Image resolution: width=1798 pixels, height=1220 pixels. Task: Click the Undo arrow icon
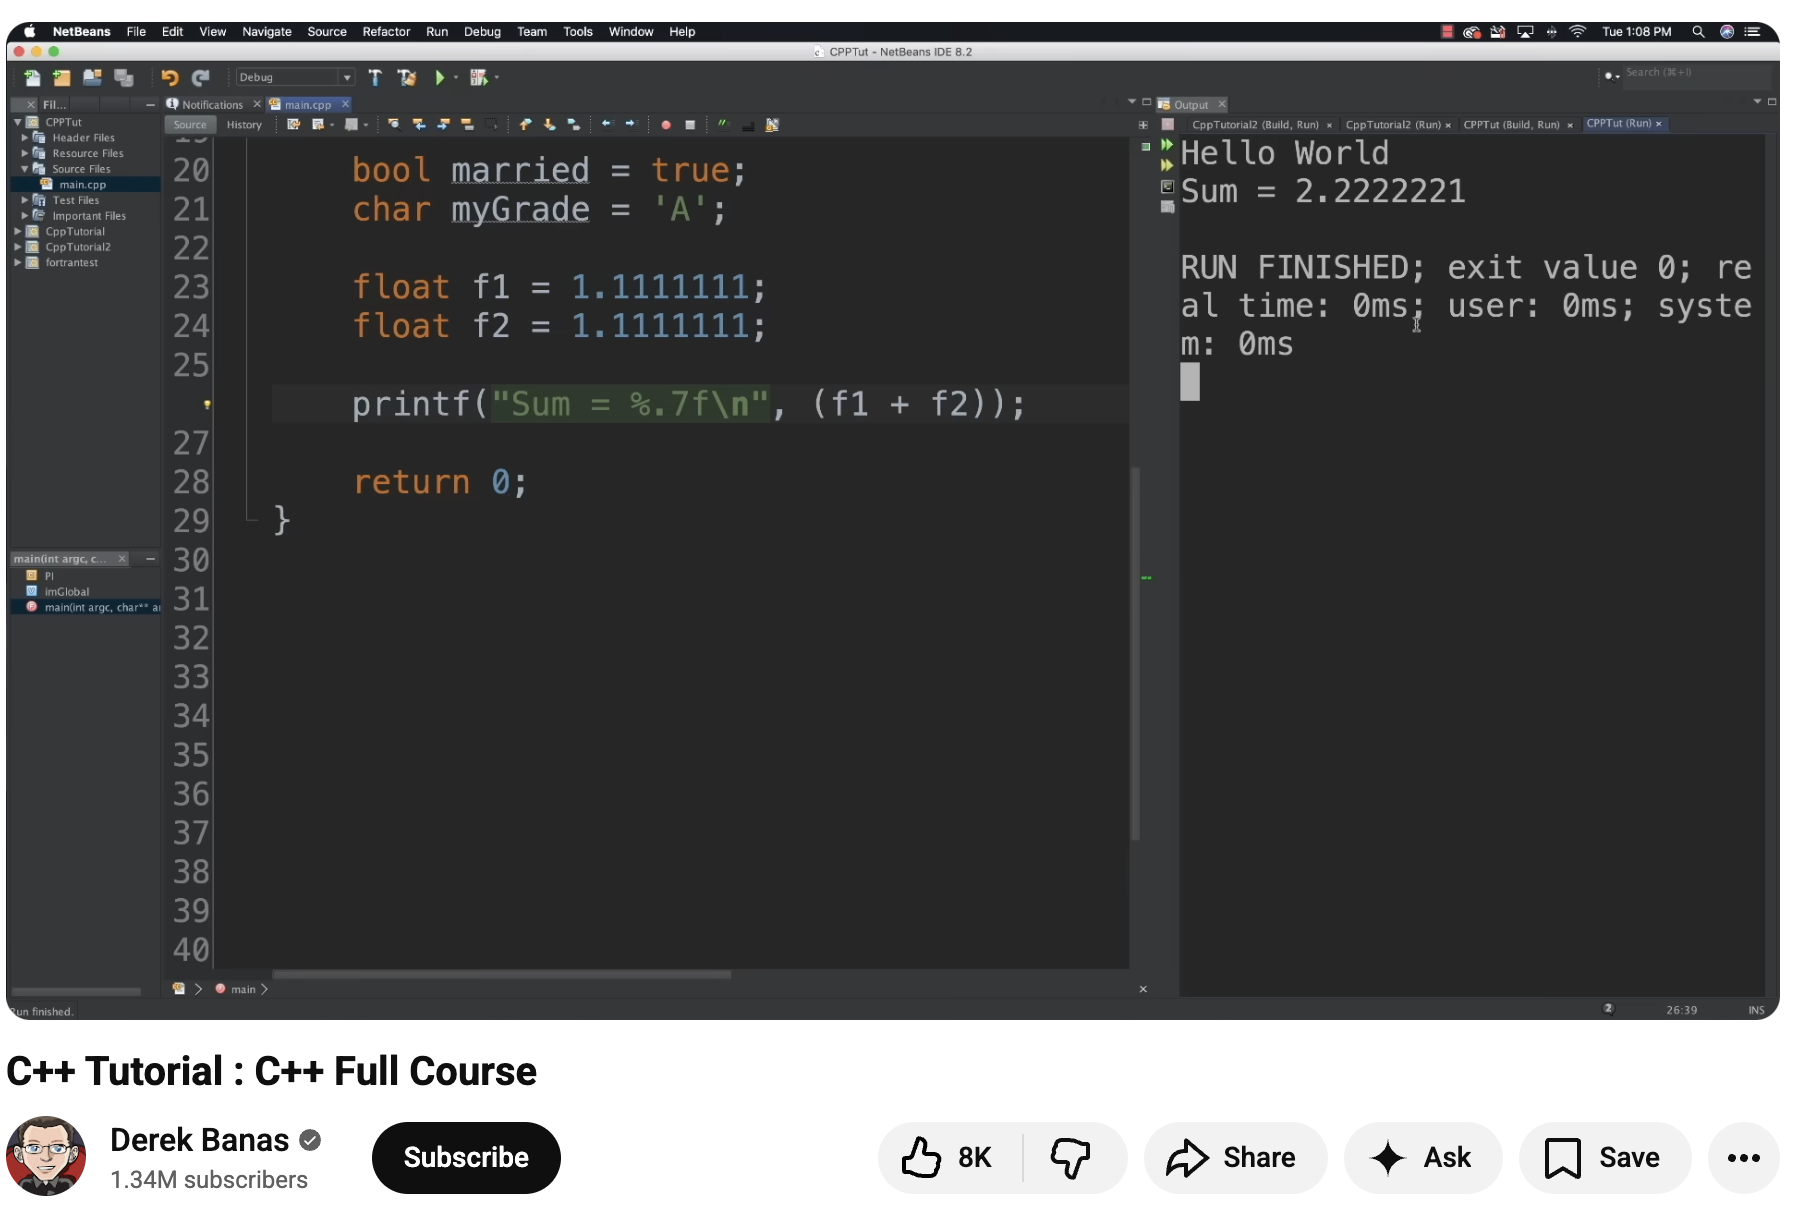pos(170,77)
